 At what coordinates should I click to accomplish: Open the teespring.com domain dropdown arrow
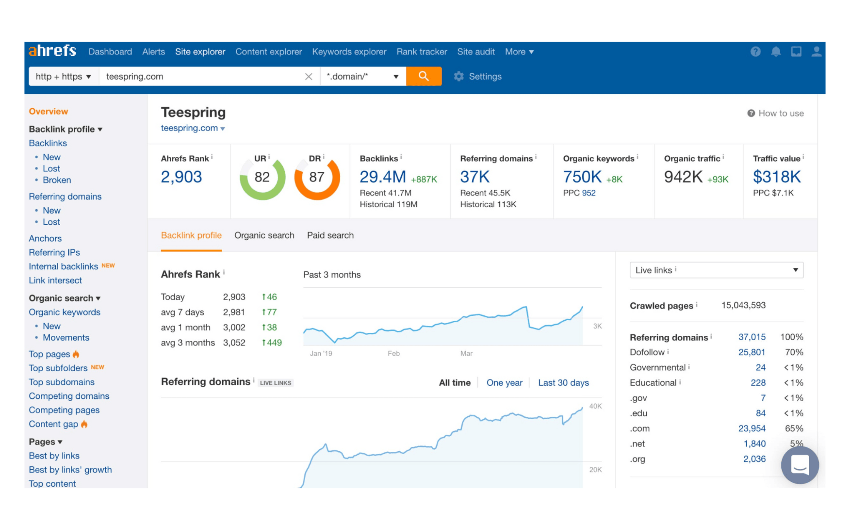coord(222,128)
